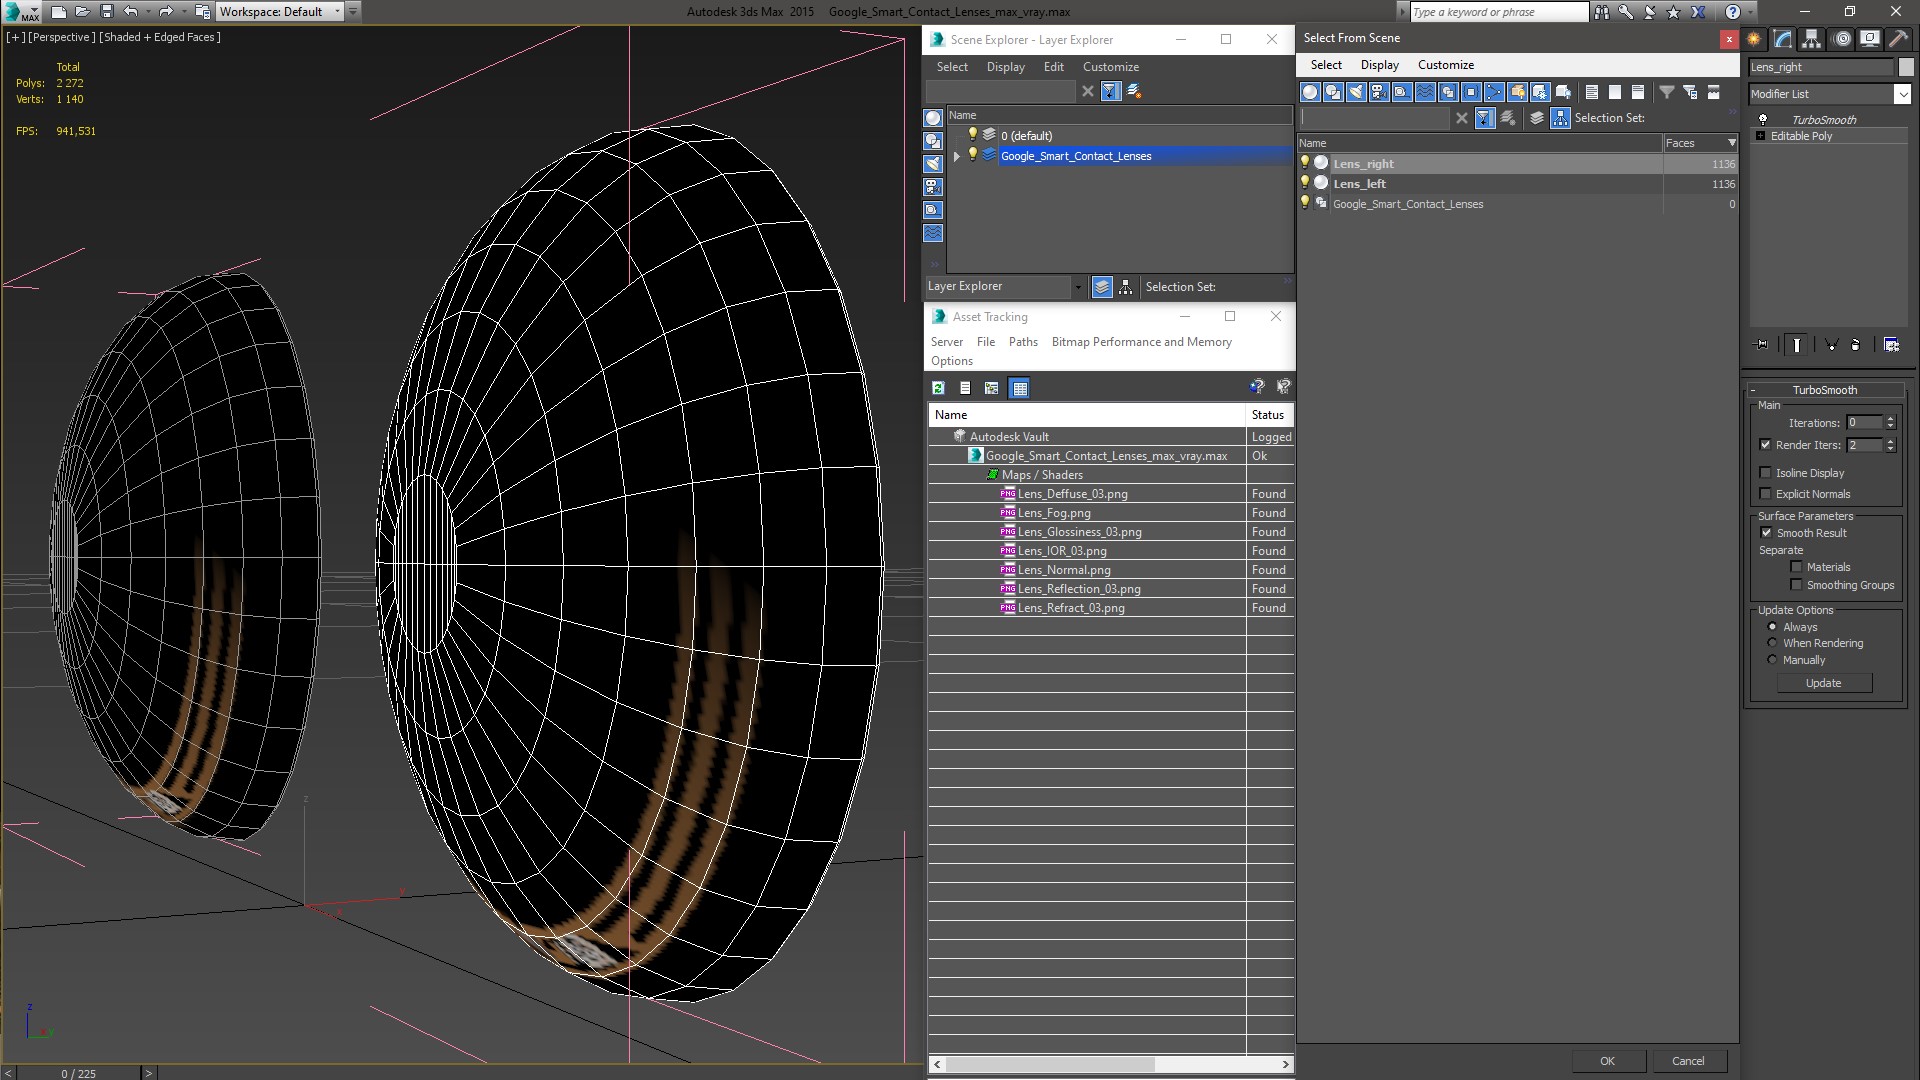Click Table View icon in Asset Tracking toolbar
1920x1080 pixels.
1019,388
